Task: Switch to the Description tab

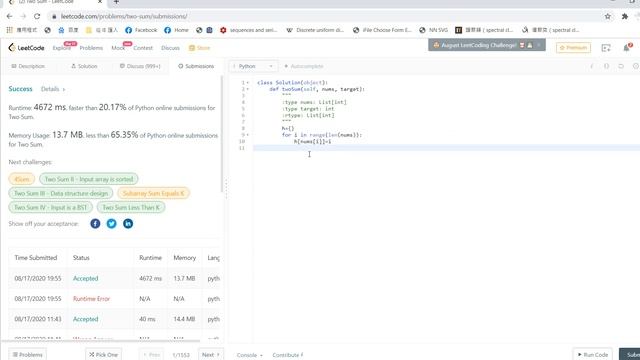Action: 28,66
